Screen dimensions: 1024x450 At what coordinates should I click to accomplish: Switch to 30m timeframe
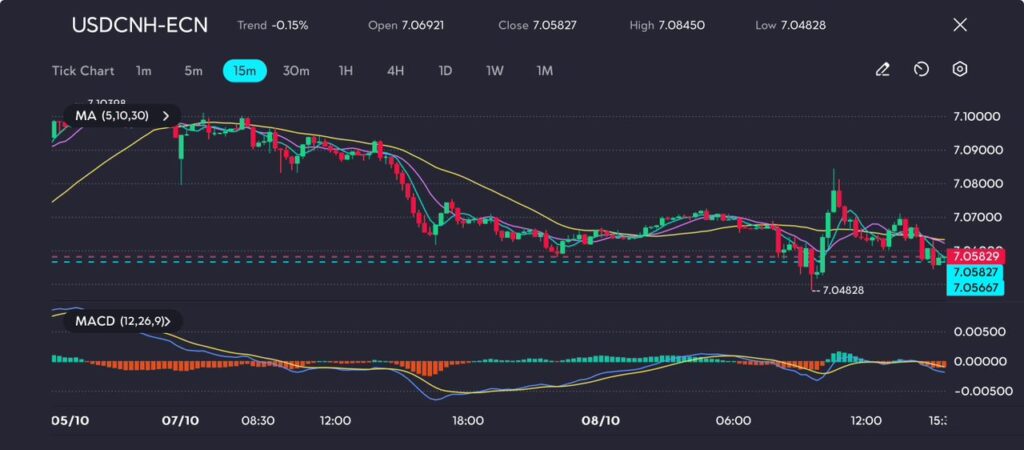[296, 71]
